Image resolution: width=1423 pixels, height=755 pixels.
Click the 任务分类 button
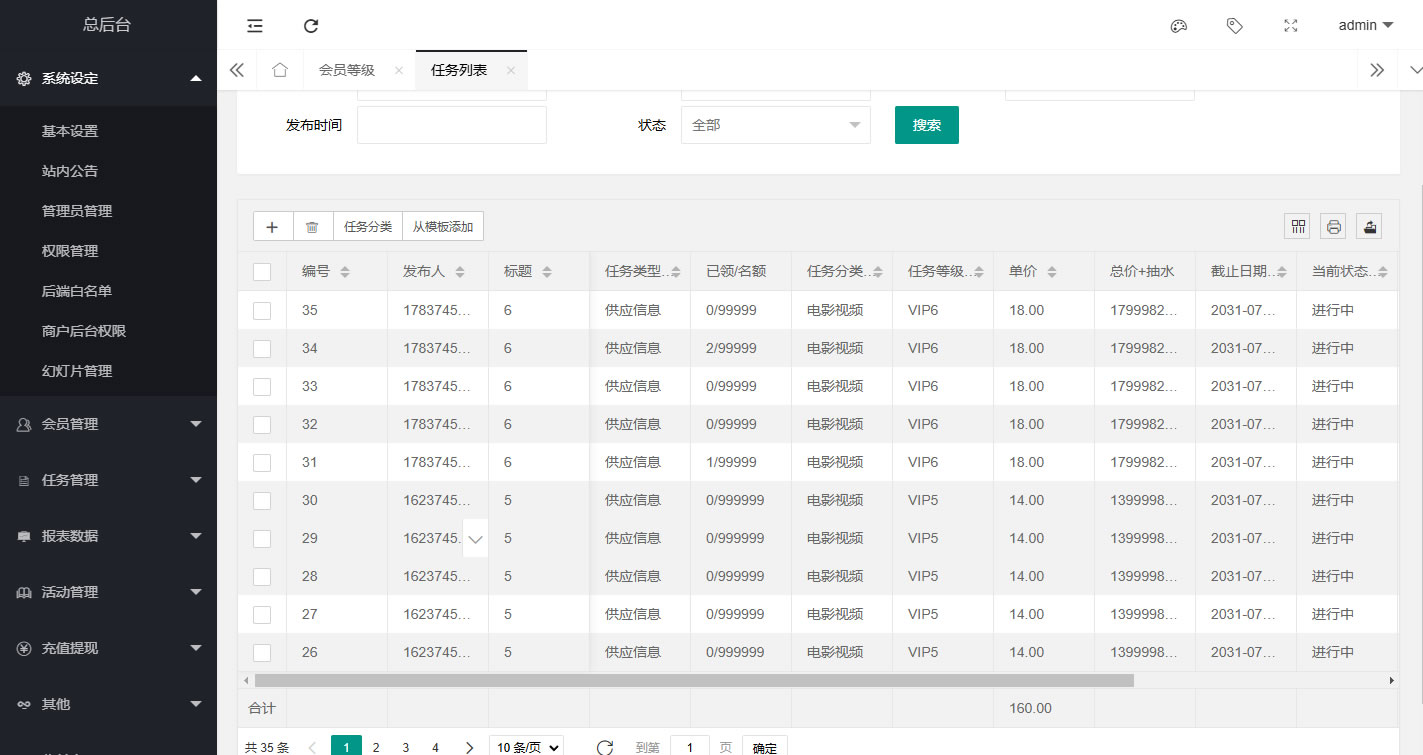coord(368,227)
